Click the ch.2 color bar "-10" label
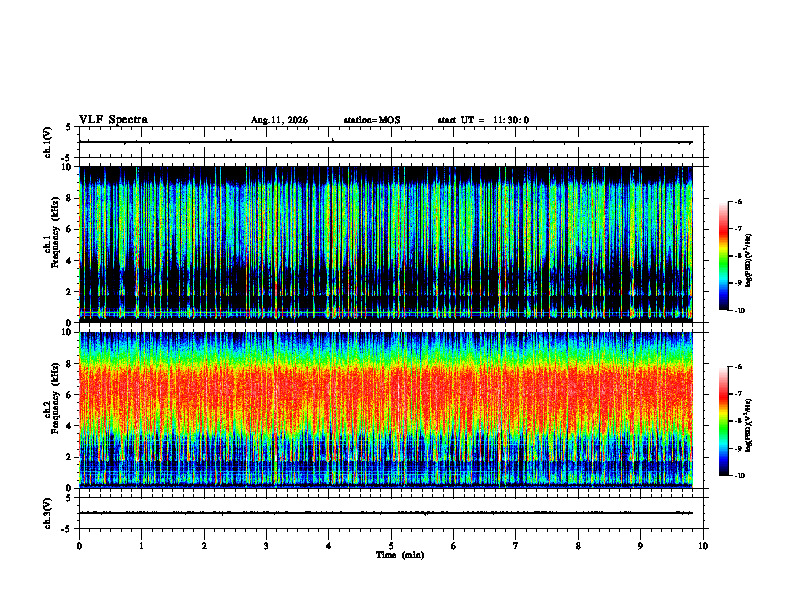 (x=739, y=476)
